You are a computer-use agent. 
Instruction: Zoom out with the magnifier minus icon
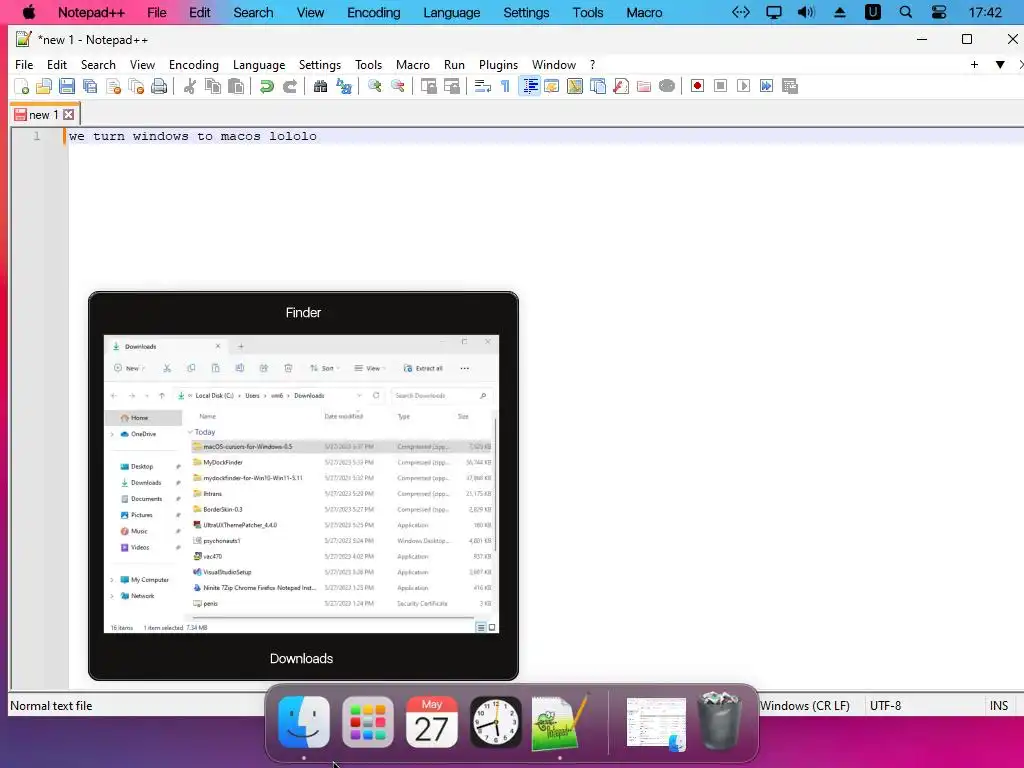397,86
